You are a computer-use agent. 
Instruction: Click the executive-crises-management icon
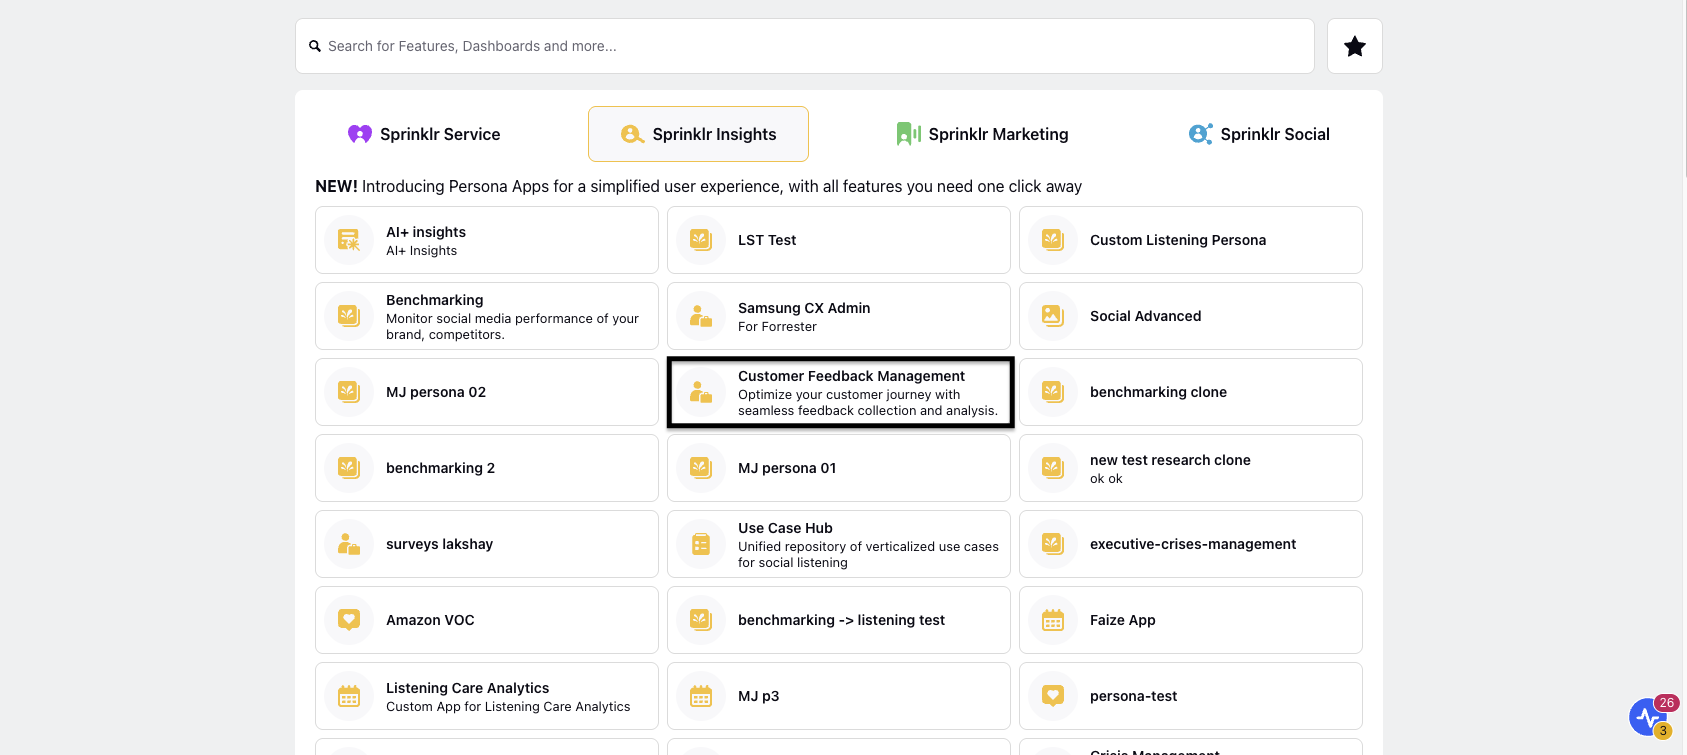(1053, 544)
